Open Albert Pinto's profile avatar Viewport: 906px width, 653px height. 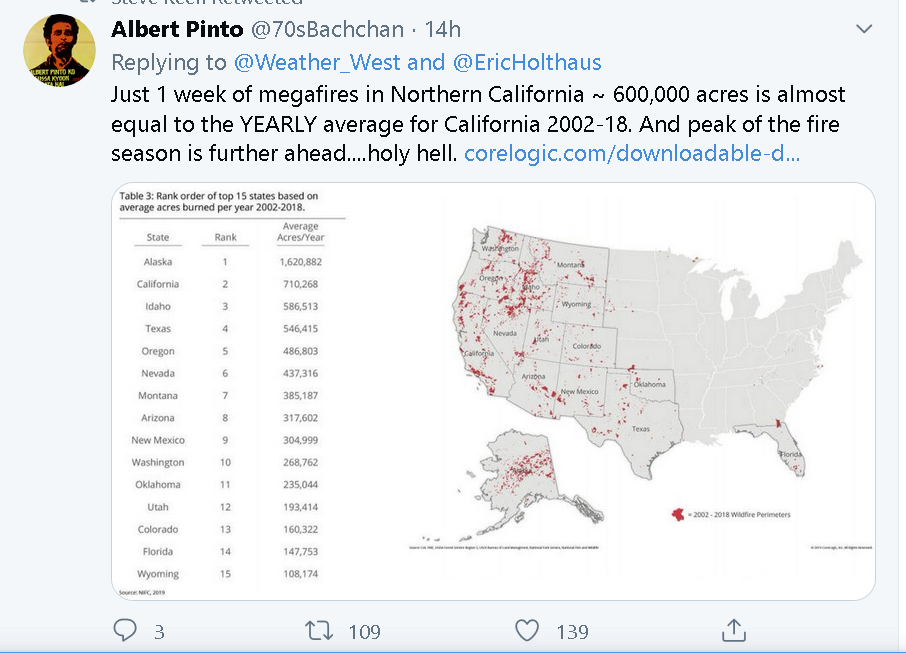(60, 50)
